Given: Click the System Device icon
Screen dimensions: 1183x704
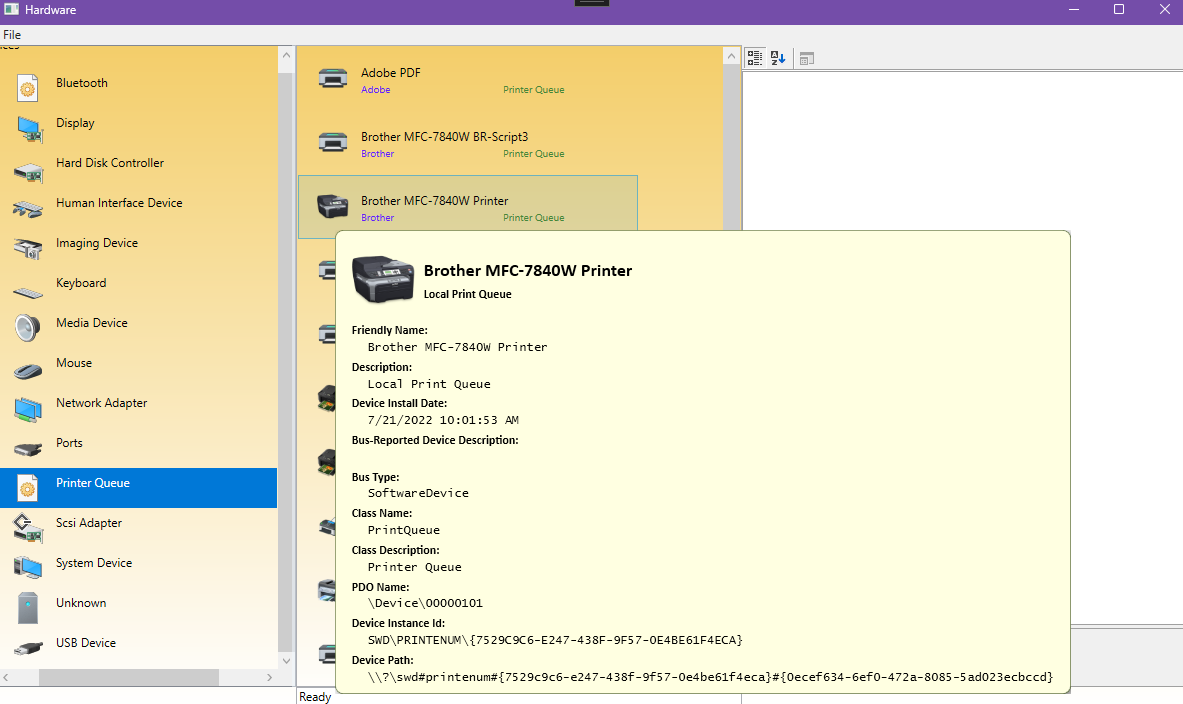Looking at the screenshot, I should pyautogui.click(x=28, y=567).
